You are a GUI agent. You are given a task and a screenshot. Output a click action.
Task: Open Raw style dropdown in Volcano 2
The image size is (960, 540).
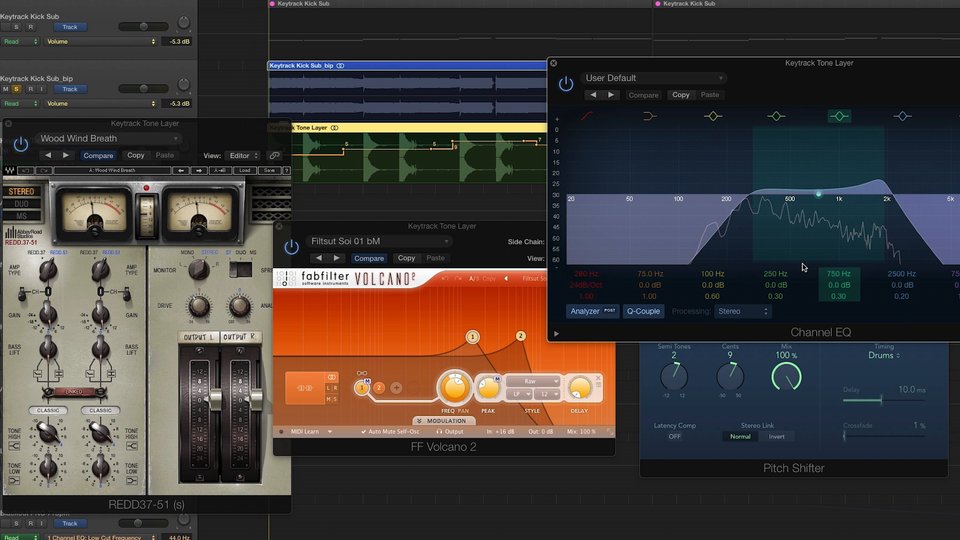point(533,381)
